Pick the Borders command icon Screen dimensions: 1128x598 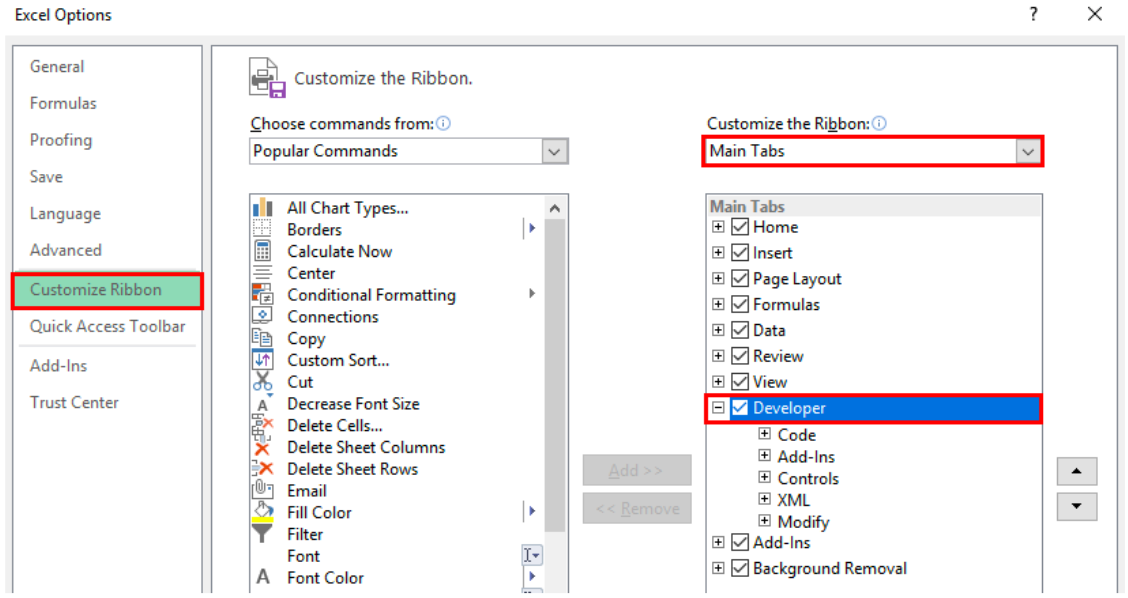coord(263,230)
